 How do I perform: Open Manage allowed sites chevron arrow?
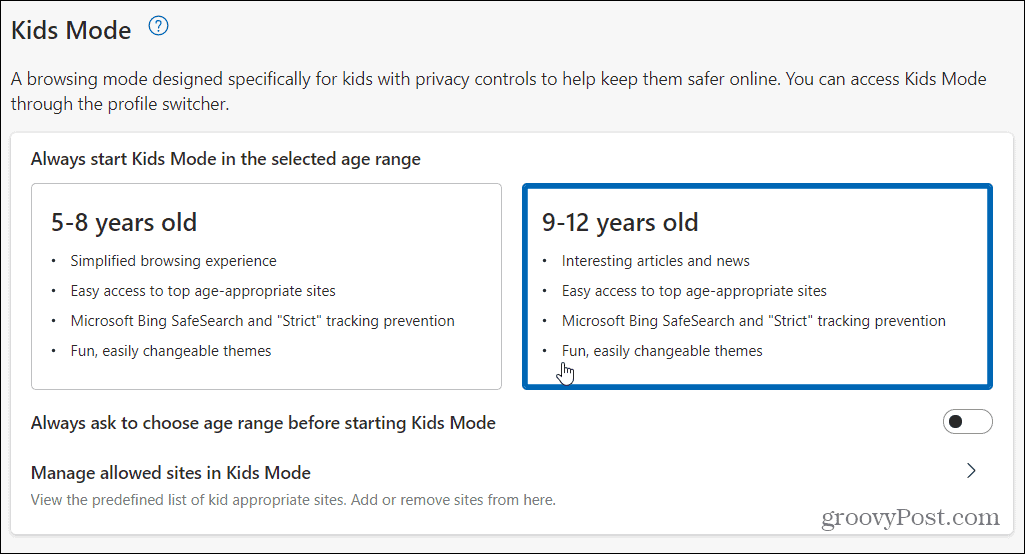pyautogui.click(x=971, y=471)
